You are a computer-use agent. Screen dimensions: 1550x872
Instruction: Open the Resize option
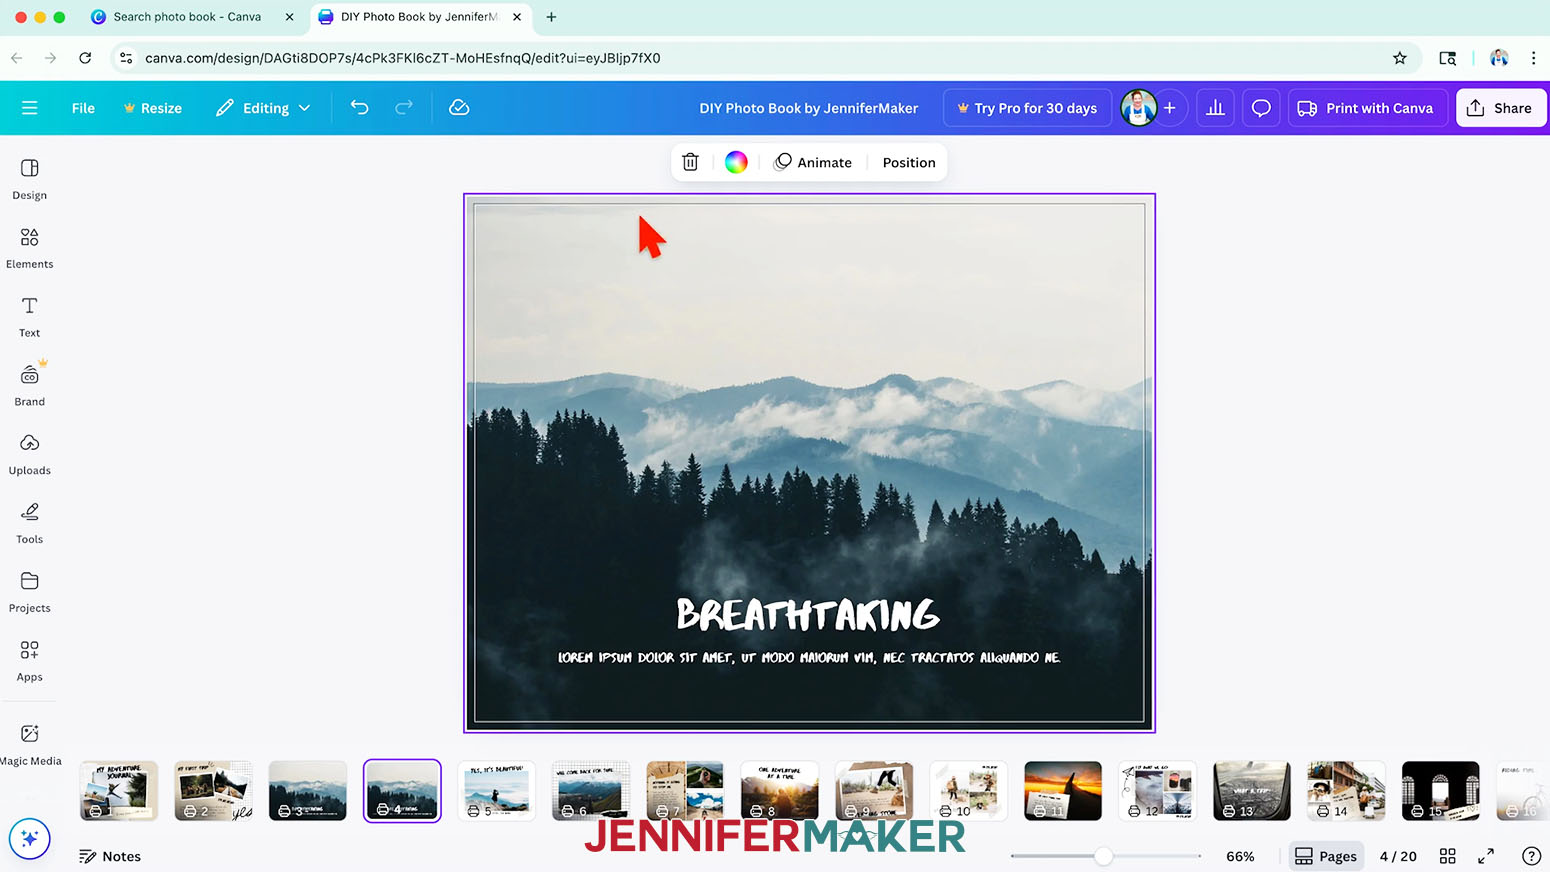click(x=152, y=108)
